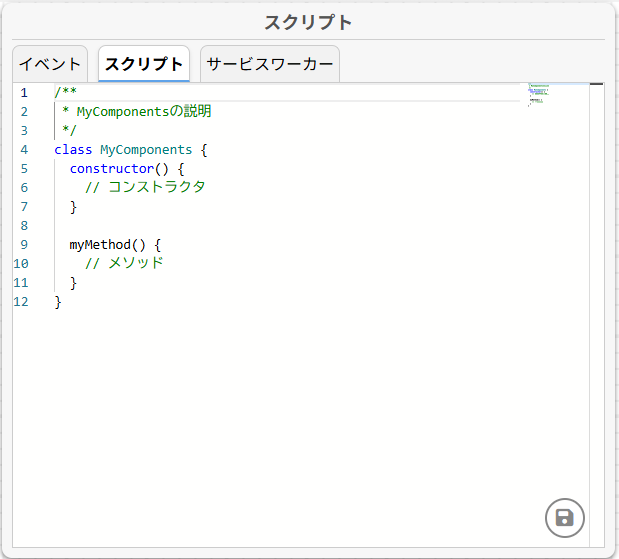The image size is (619, 559).
Task: Click line number 8 in gutter
Action: point(24,226)
